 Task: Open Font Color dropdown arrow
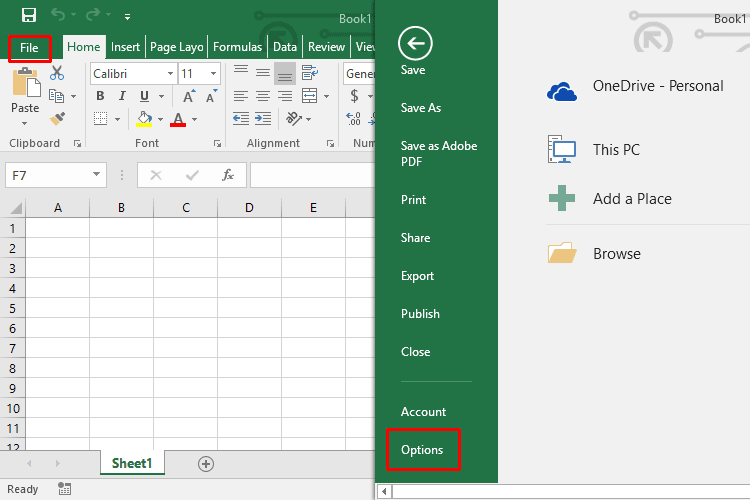pyautogui.click(x=194, y=119)
